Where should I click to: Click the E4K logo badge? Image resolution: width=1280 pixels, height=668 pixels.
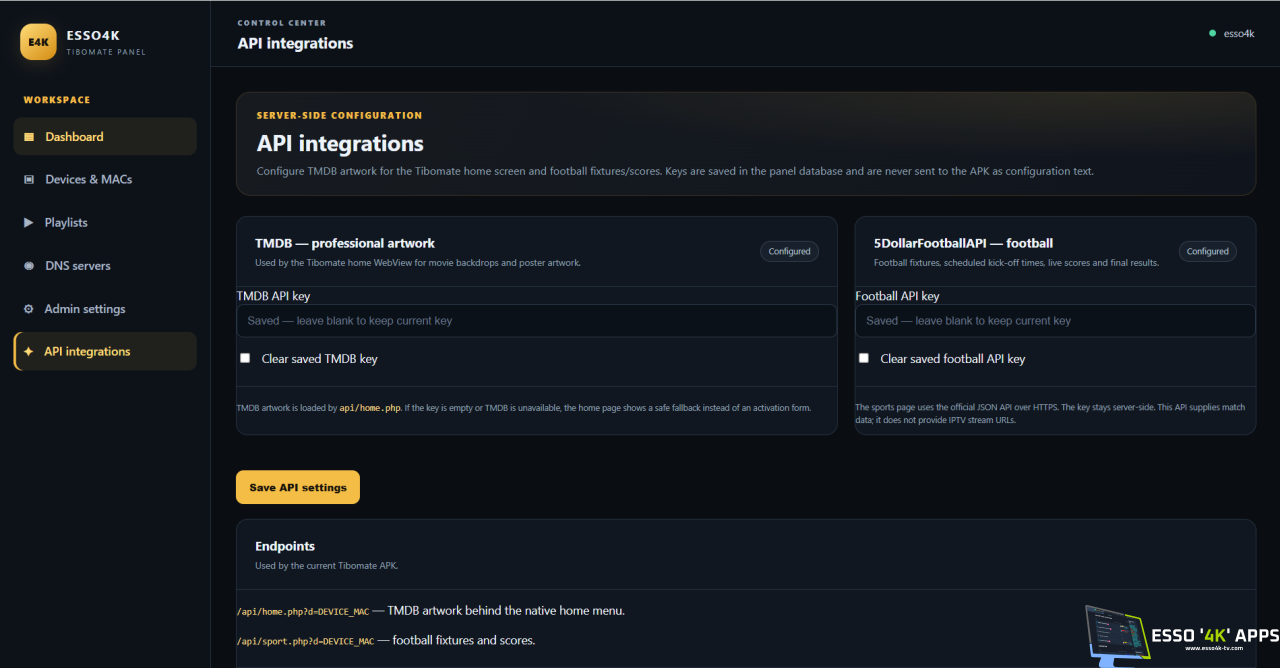(x=38, y=42)
